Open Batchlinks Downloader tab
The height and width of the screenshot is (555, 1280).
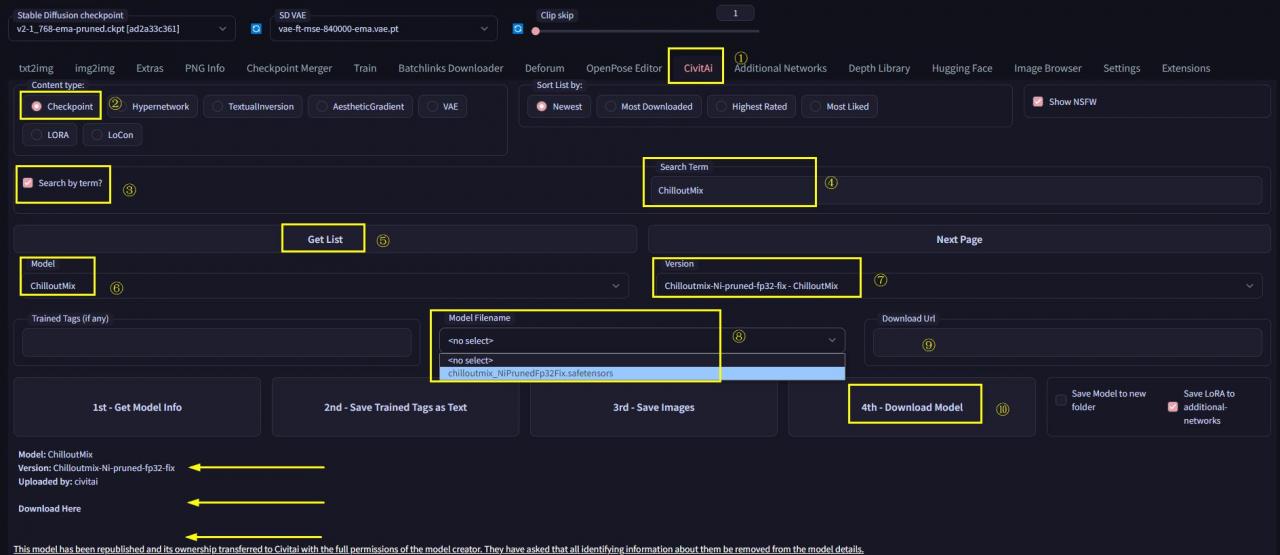451,68
